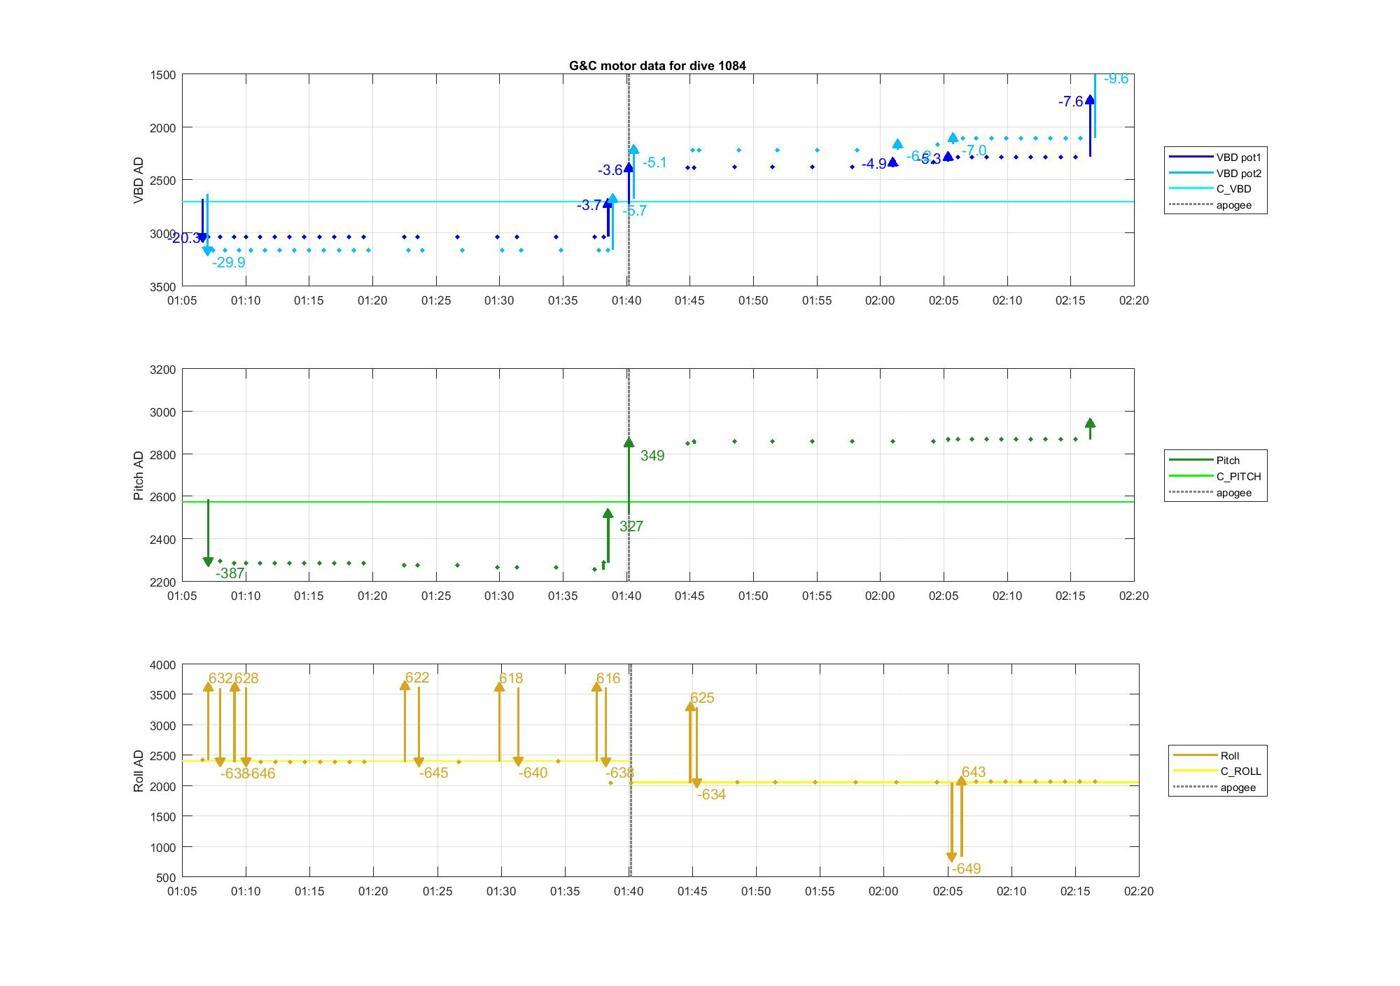Screen dimensions: 1400x986
Task: Click the '616' roll move label
Action: [608, 678]
